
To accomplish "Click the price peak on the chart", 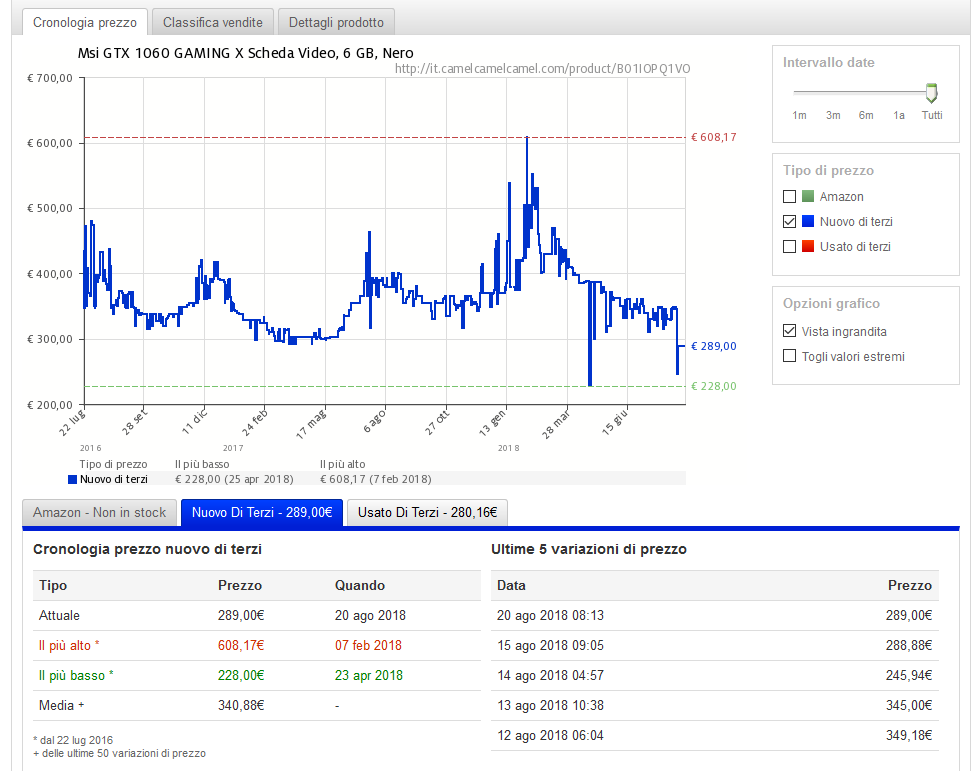I will coord(527,138).
